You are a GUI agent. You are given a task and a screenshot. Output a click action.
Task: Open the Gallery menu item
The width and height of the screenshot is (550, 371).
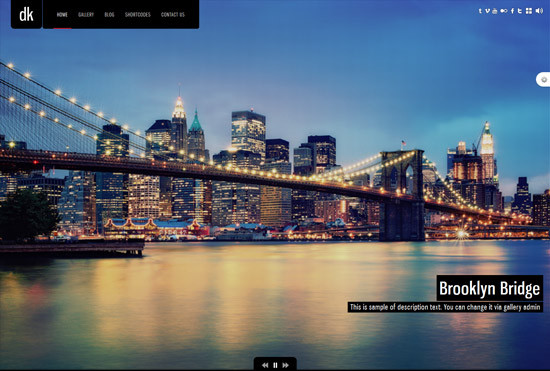coord(86,14)
